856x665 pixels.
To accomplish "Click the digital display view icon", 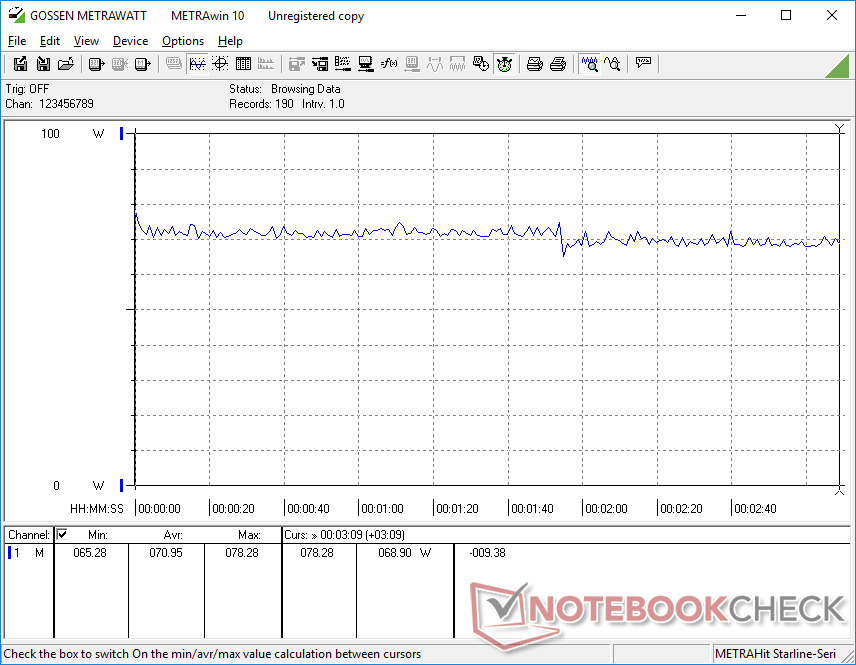I will click(x=174, y=64).
